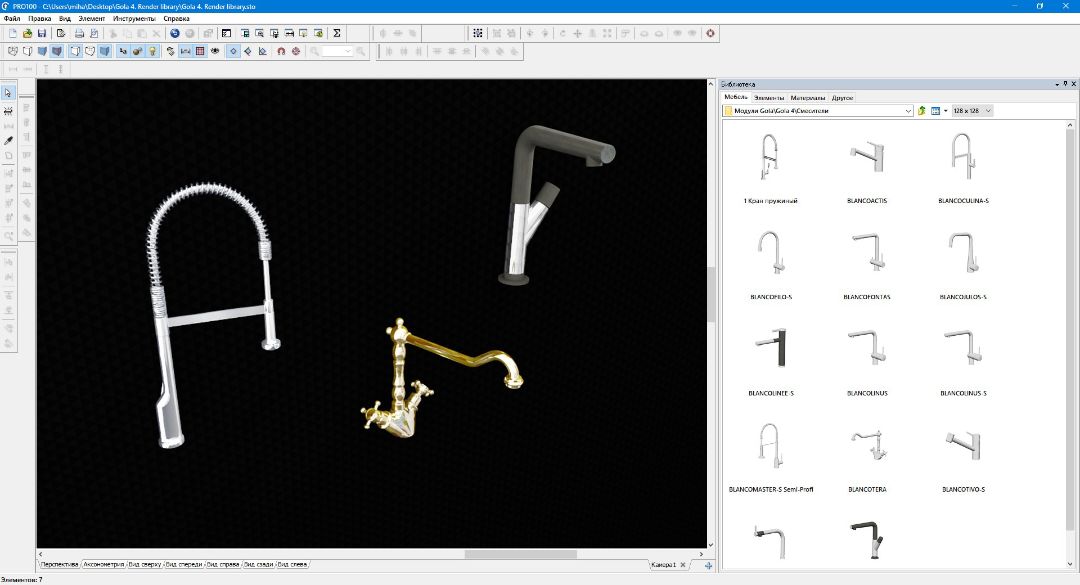
Task: Open the library view mode dropdown arrow
Action: point(945,111)
